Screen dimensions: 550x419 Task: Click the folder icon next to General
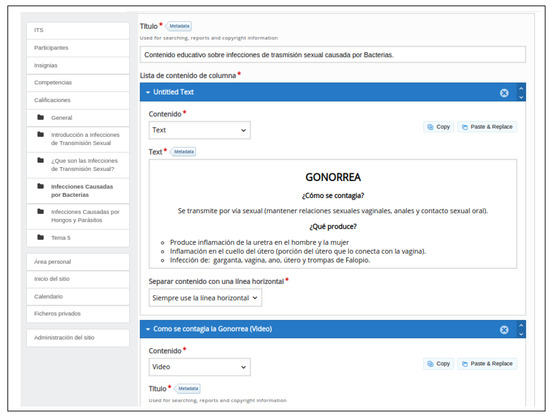pos(41,117)
